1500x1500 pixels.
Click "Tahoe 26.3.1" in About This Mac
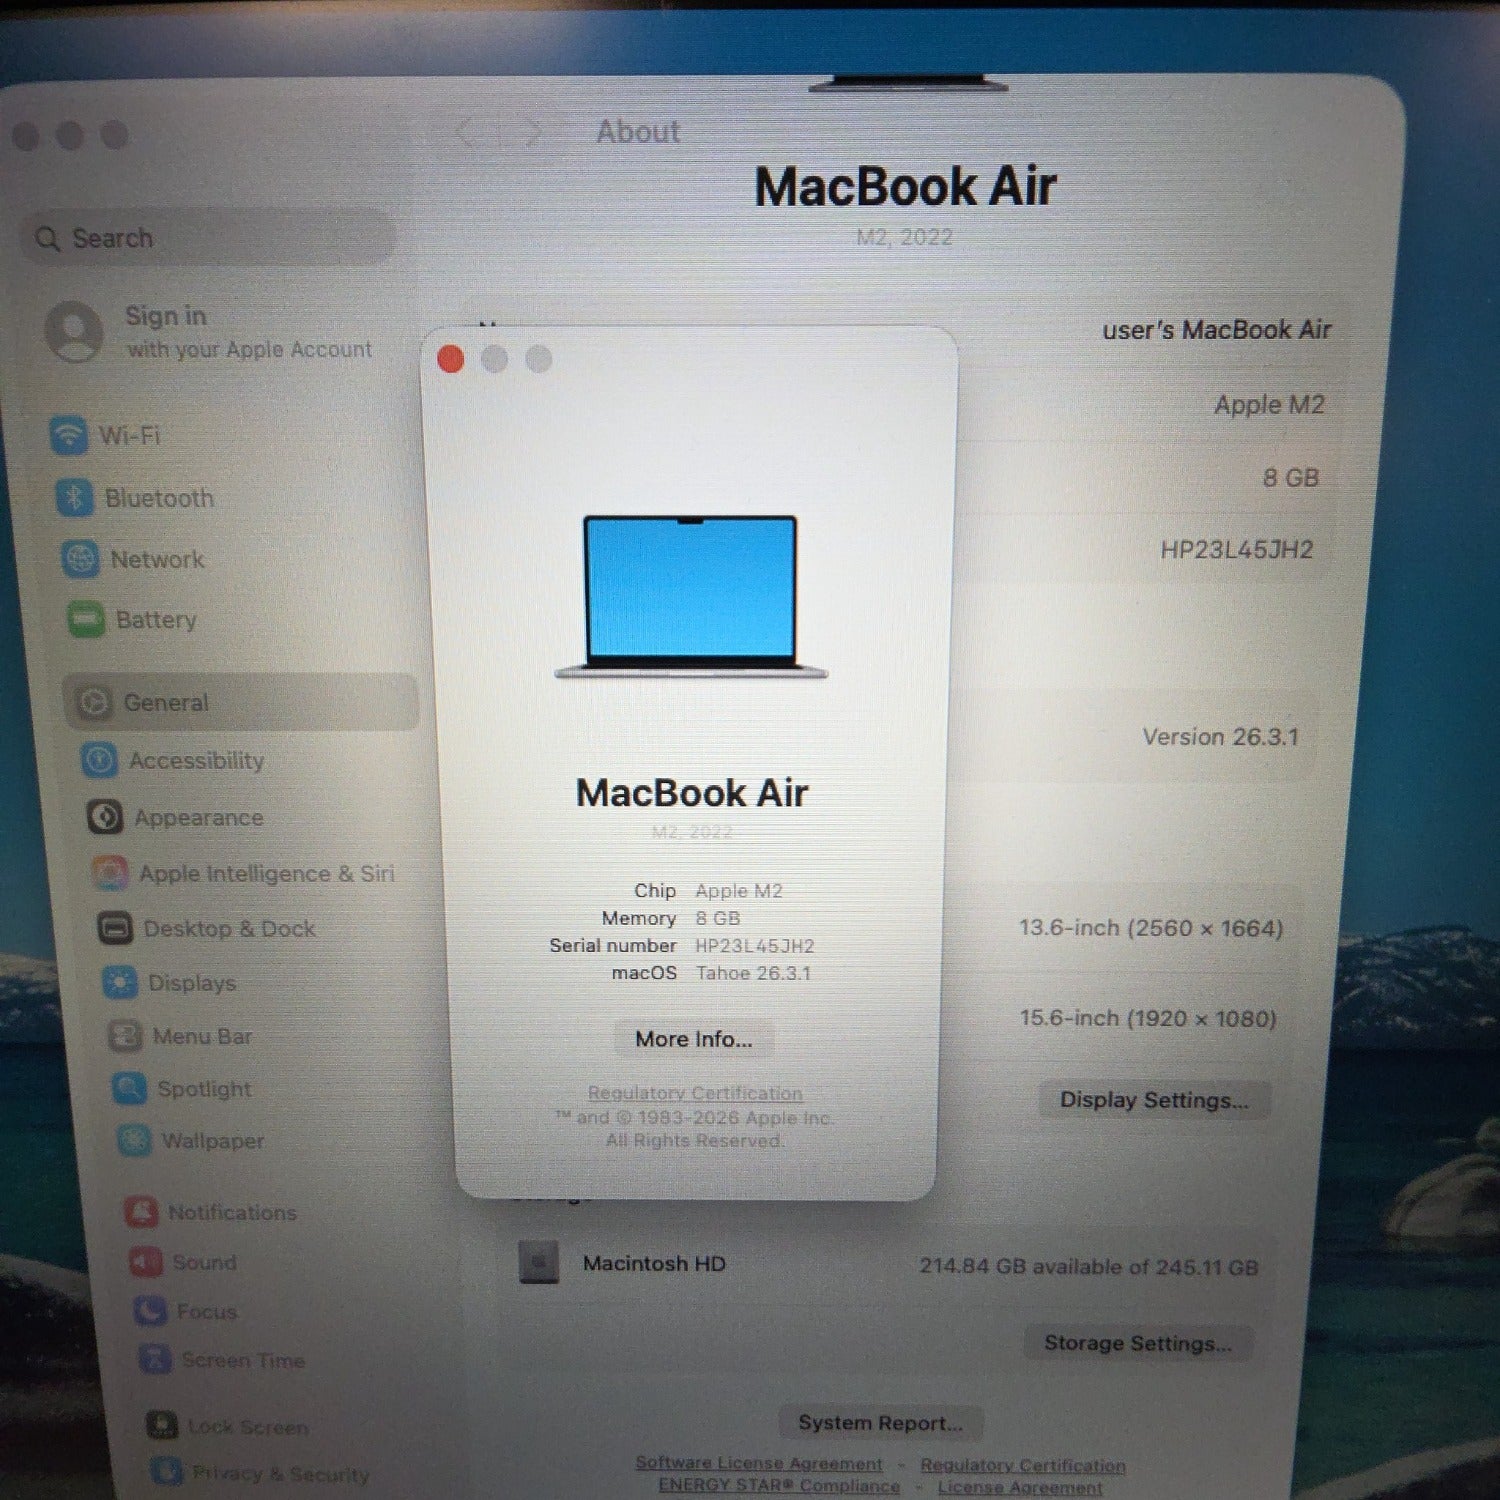753,973
